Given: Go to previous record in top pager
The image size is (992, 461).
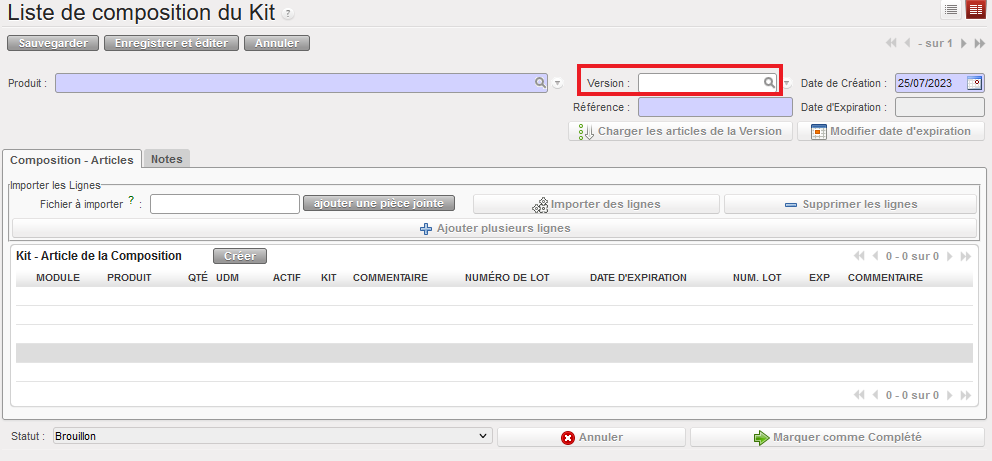Looking at the screenshot, I should pos(907,44).
